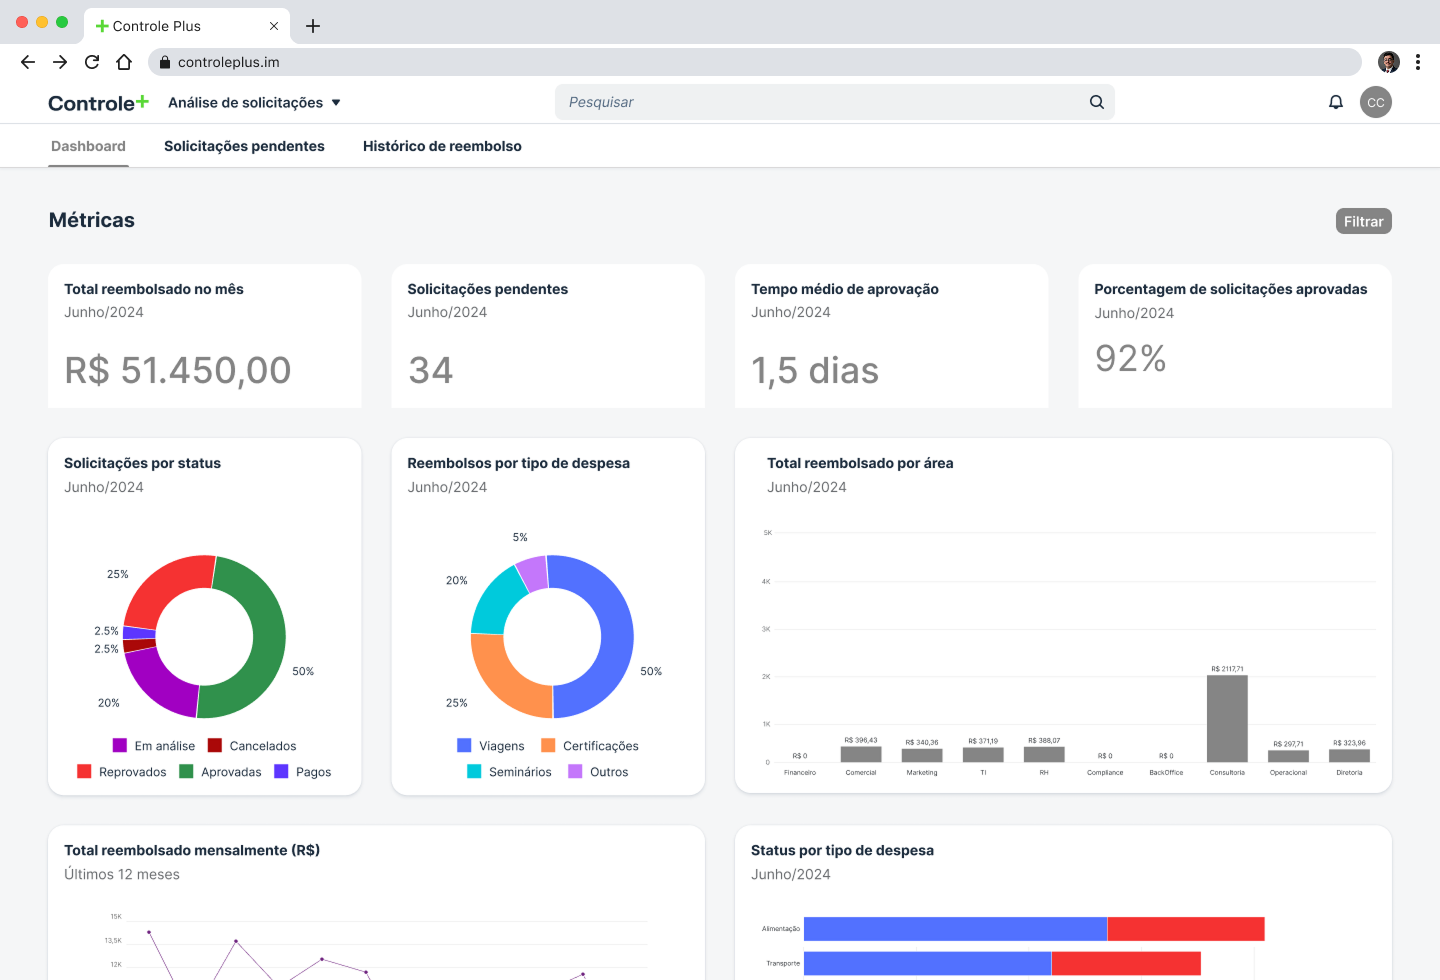Open the CC user avatar

[x=1376, y=102]
